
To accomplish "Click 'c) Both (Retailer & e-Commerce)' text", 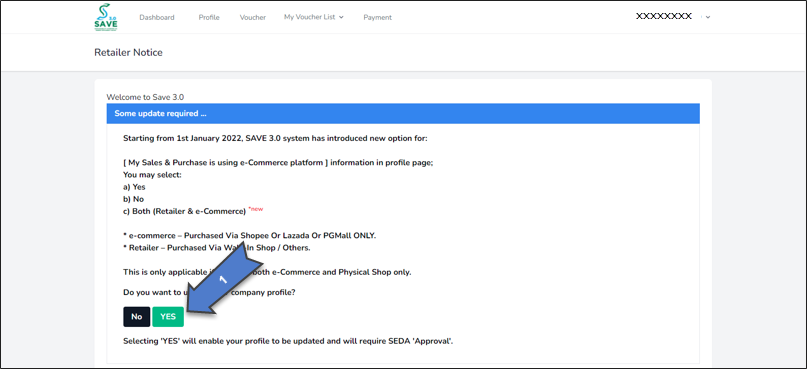I will click(185, 212).
